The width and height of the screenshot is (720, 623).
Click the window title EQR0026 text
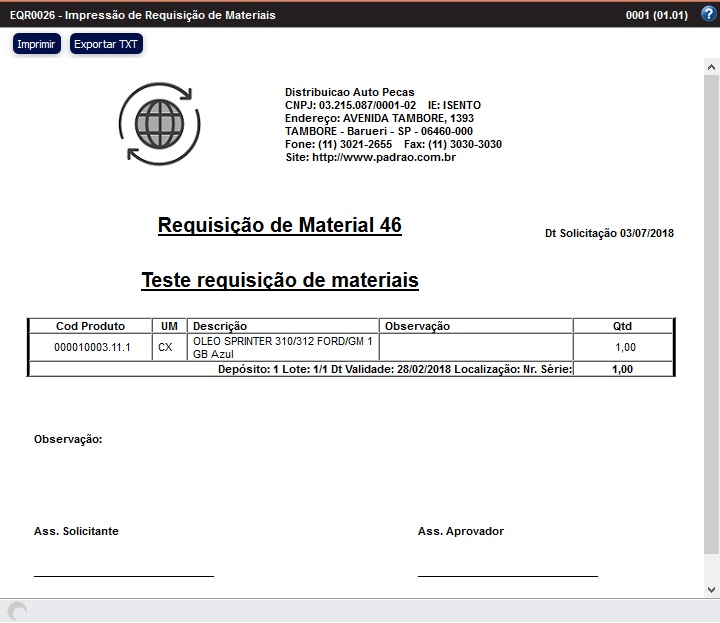tap(143, 15)
